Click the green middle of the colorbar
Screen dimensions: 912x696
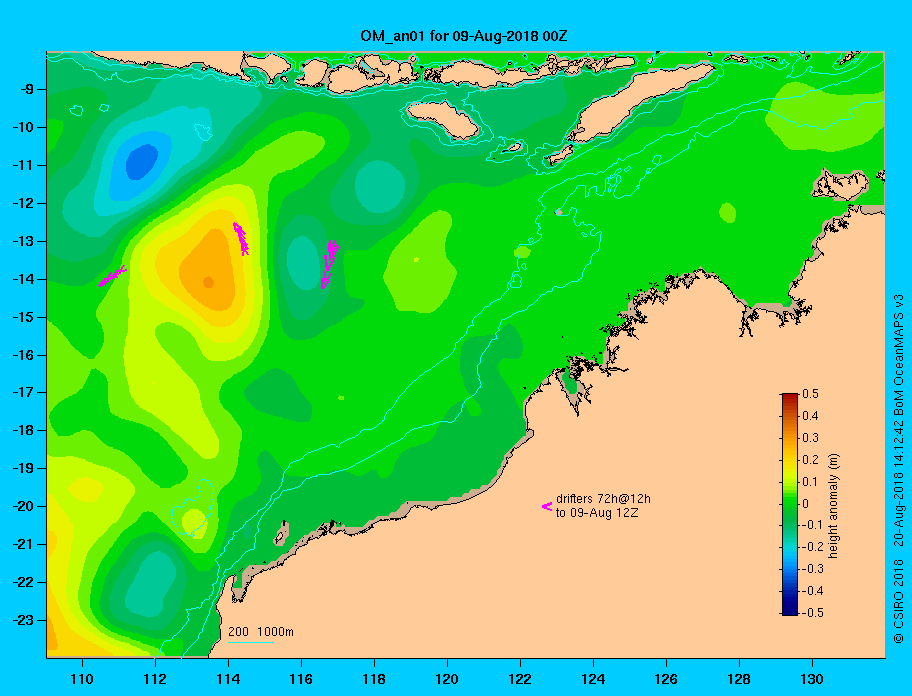(x=790, y=504)
